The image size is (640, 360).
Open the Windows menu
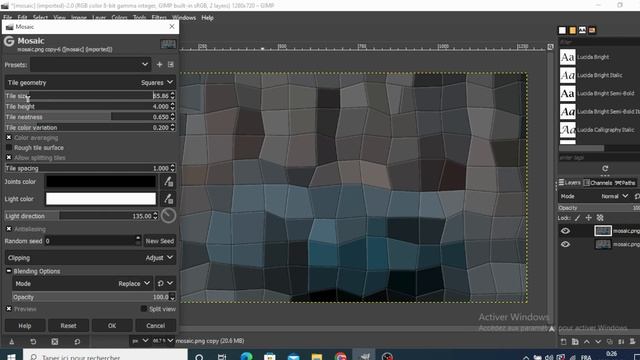coord(184,18)
